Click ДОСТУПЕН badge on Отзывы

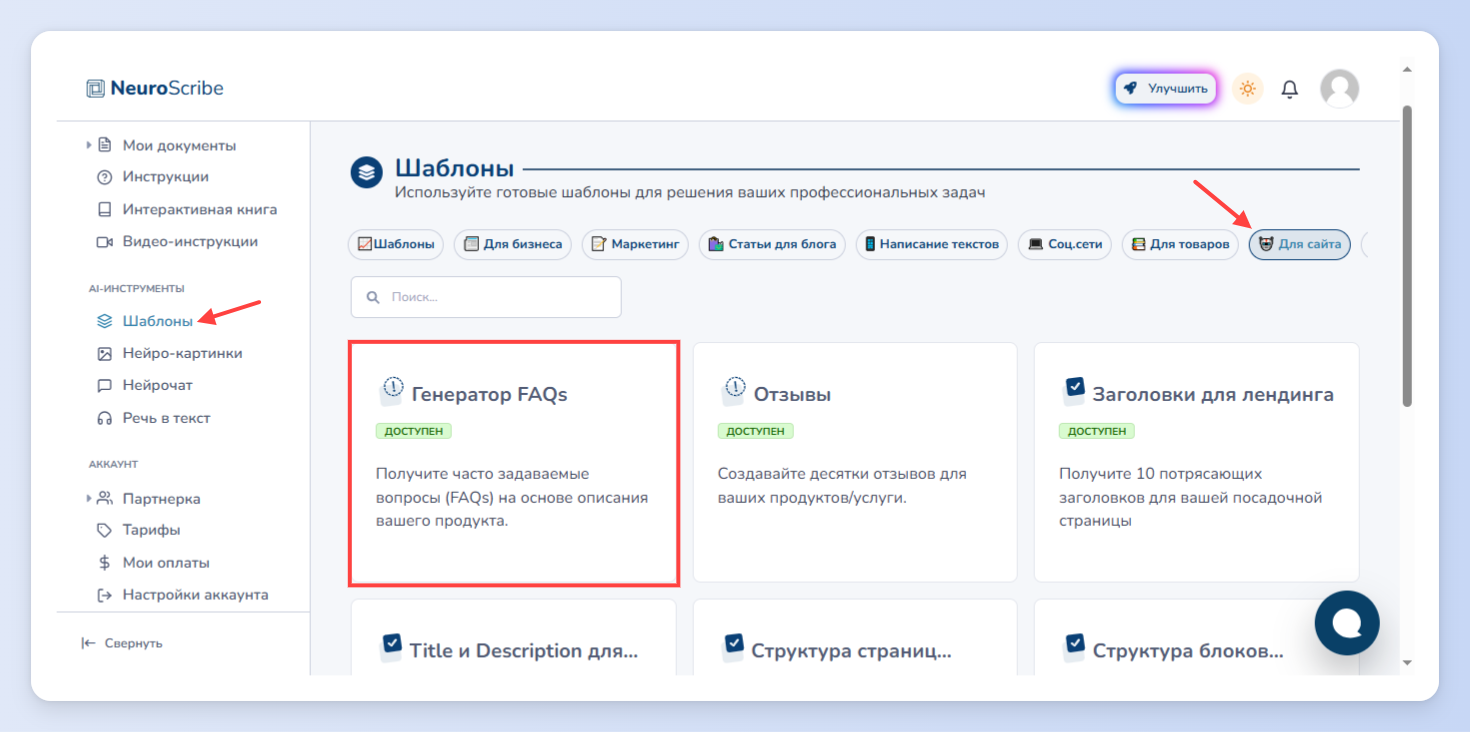756,431
